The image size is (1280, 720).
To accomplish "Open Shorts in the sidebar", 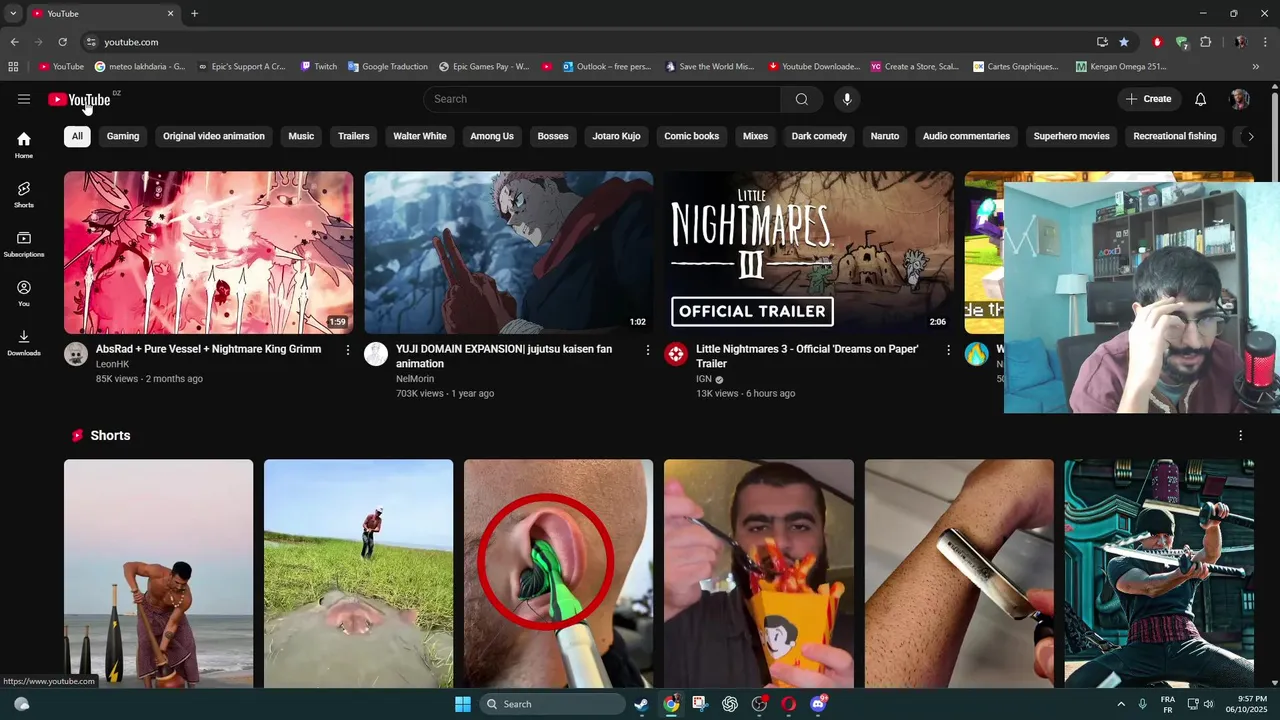I will point(24,194).
